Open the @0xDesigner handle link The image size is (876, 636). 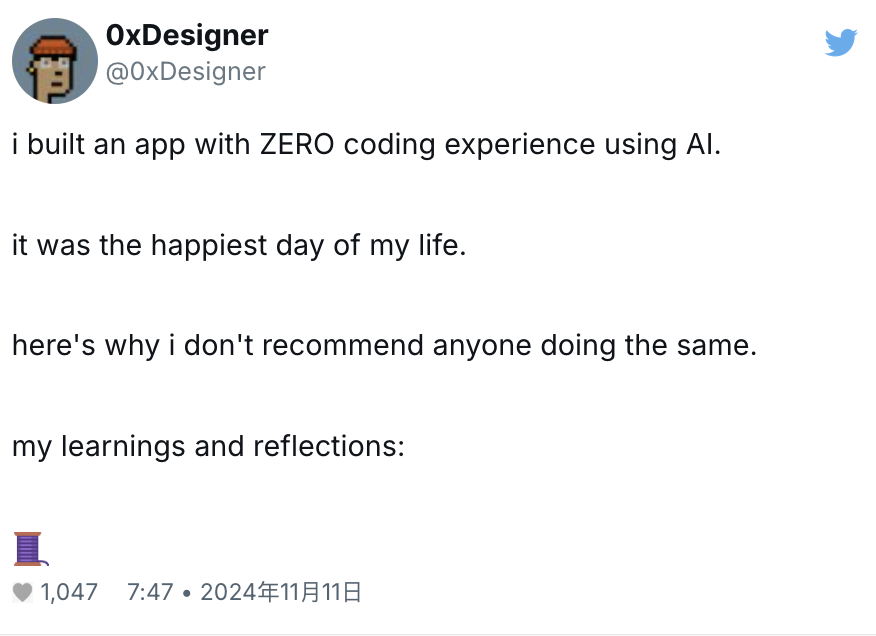186,71
